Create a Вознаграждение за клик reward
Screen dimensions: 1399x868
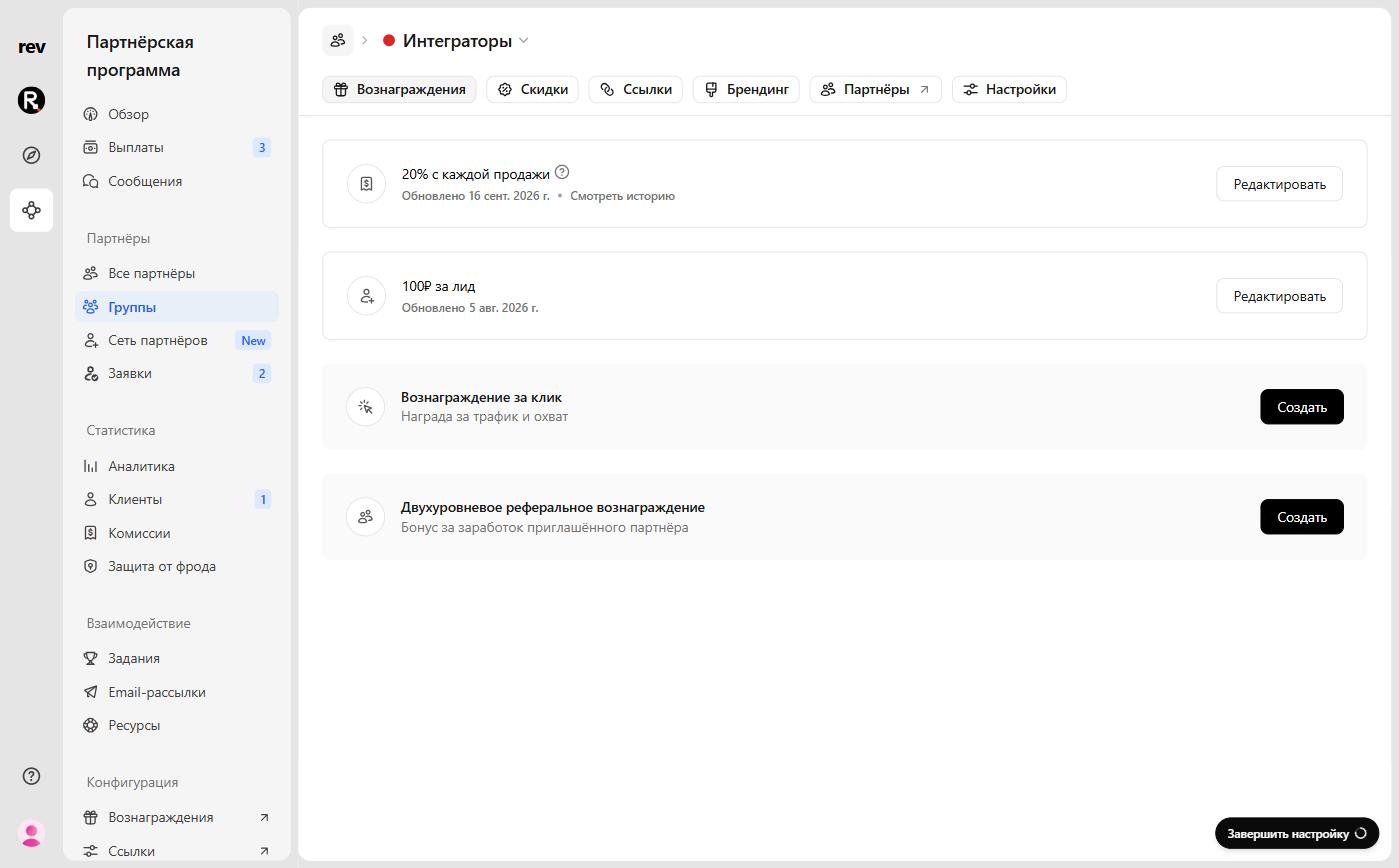pos(1302,407)
